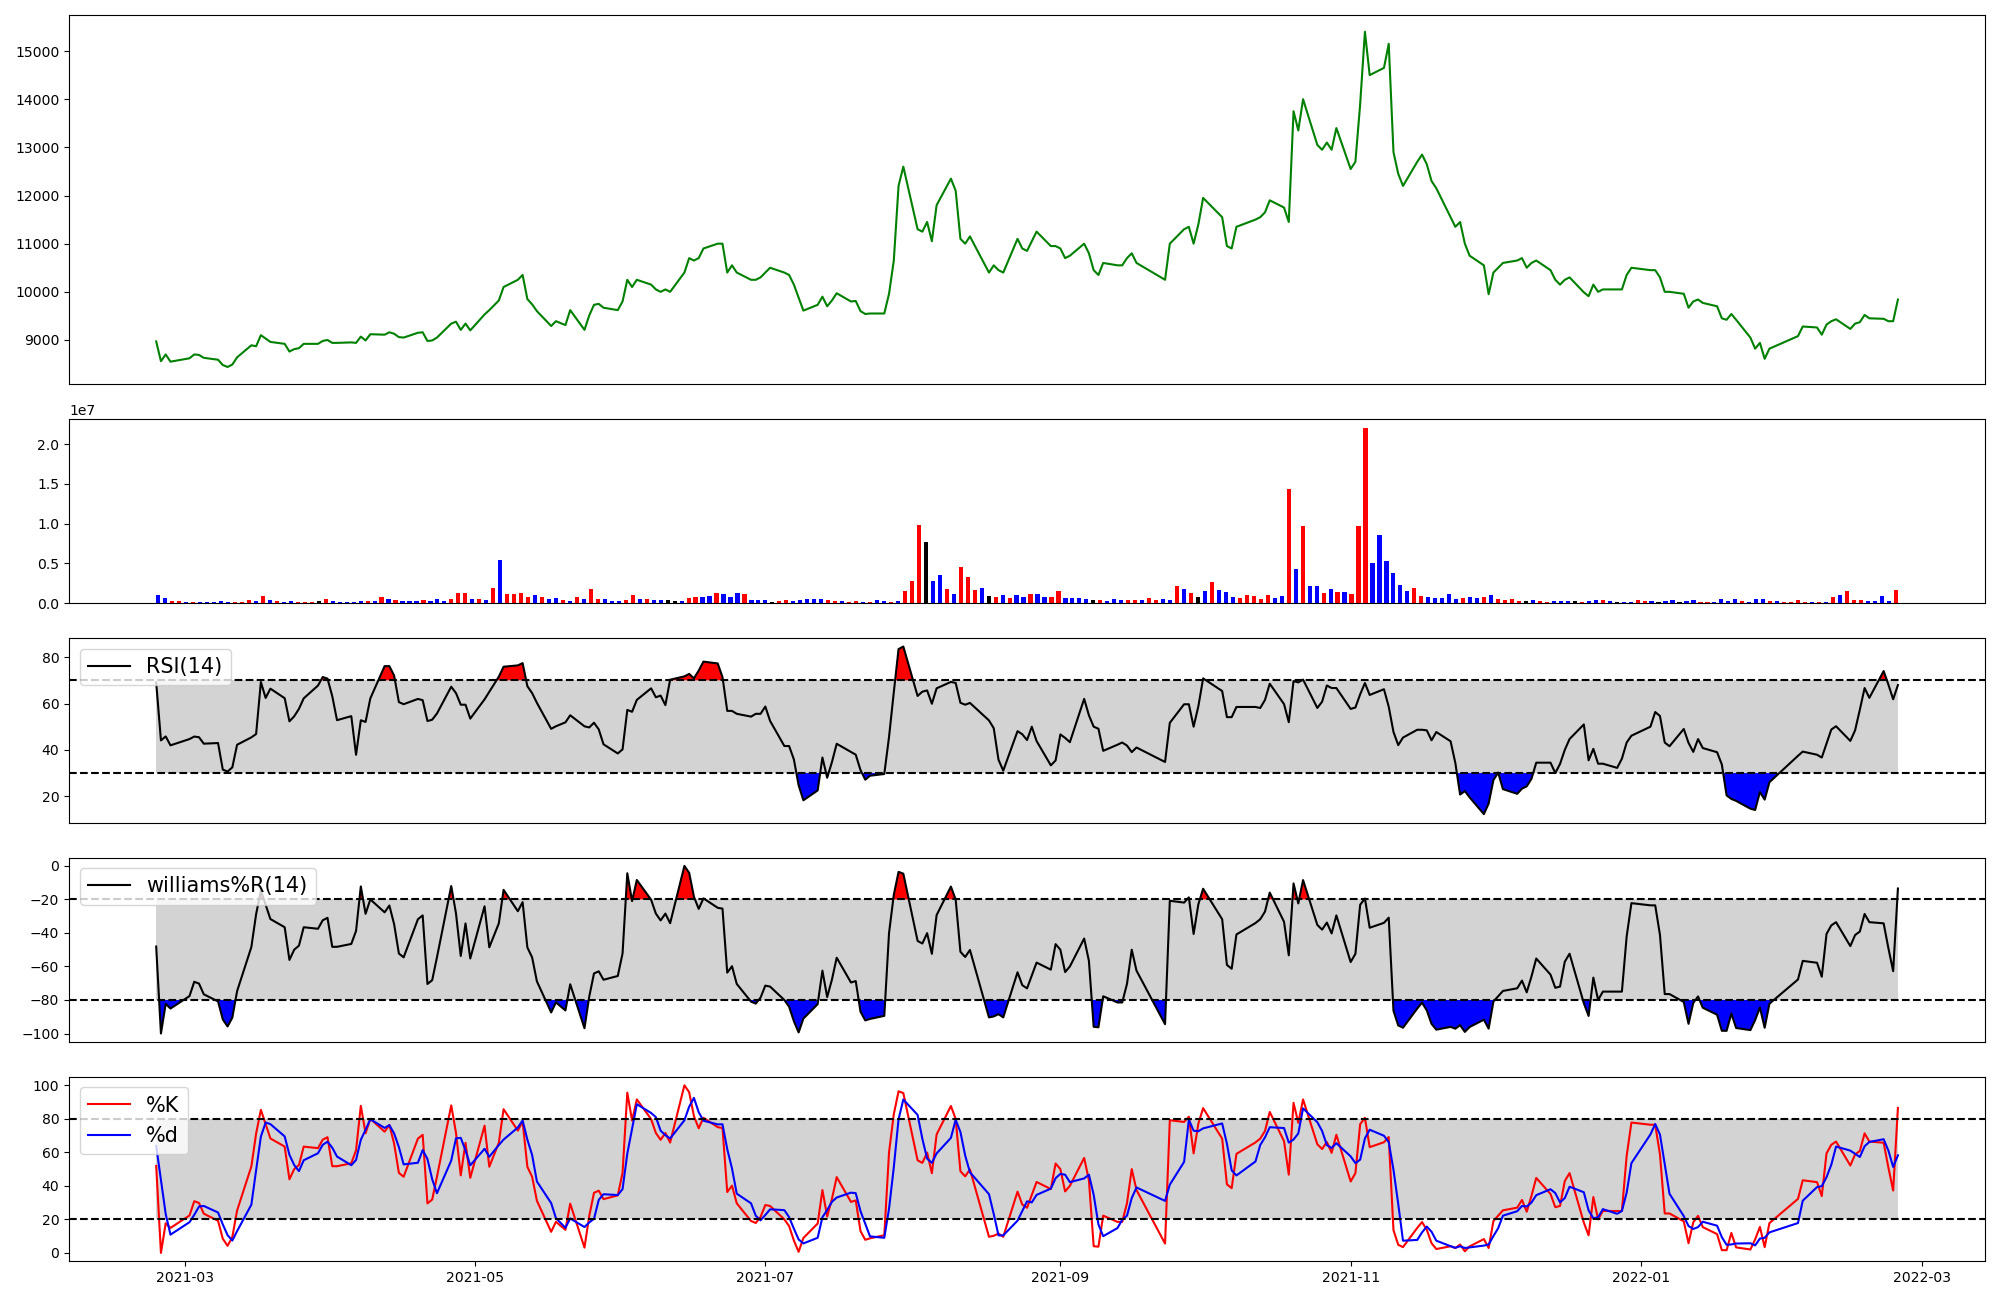Click the green price peak above 15000
This screenshot has width=2000, height=1300.
coord(1364,34)
